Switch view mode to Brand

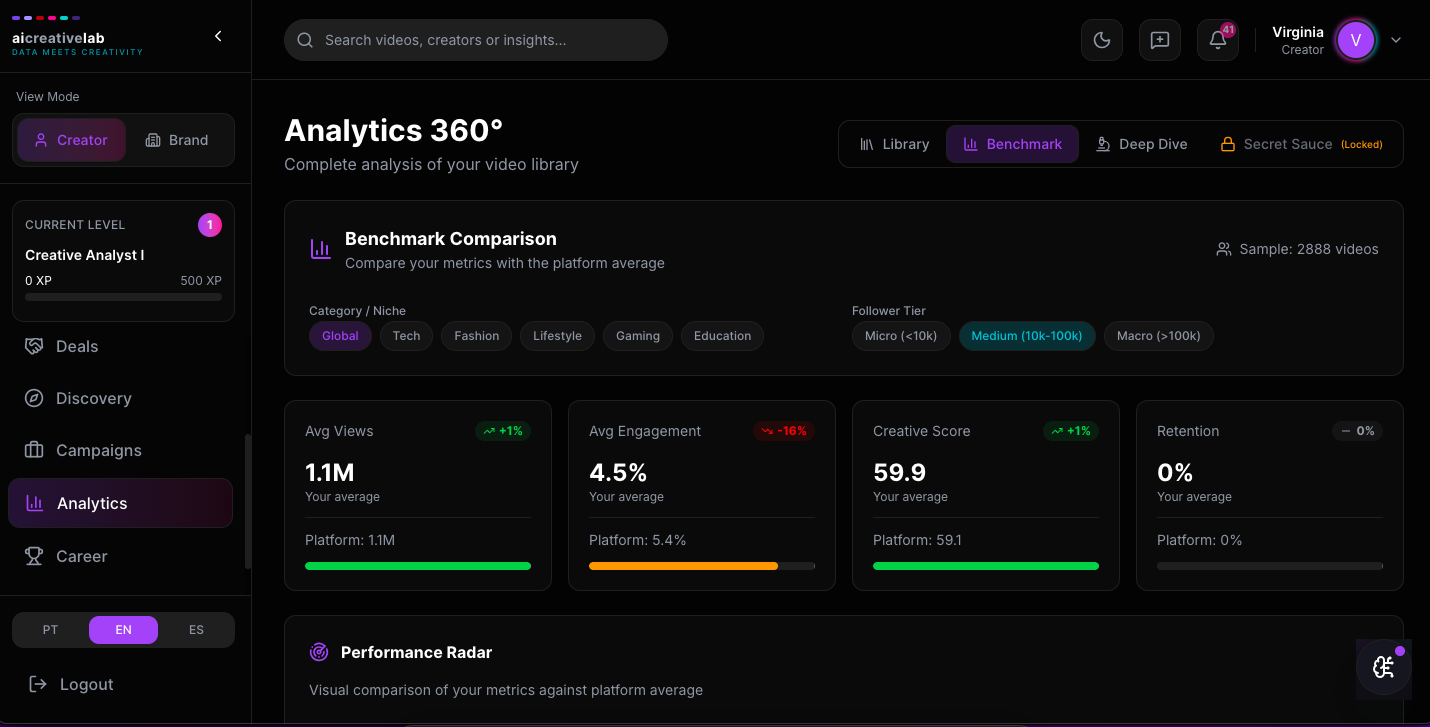pyautogui.click(x=177, y=140)
